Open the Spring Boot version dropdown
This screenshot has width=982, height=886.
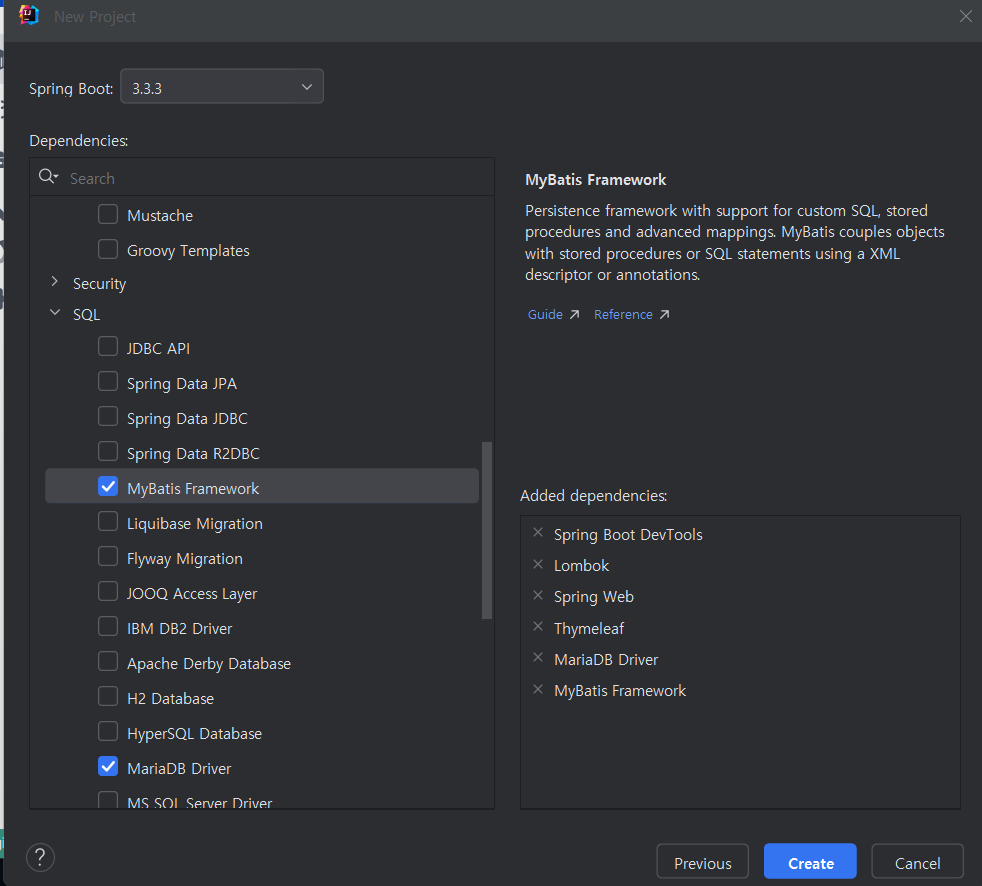(222, 88)
